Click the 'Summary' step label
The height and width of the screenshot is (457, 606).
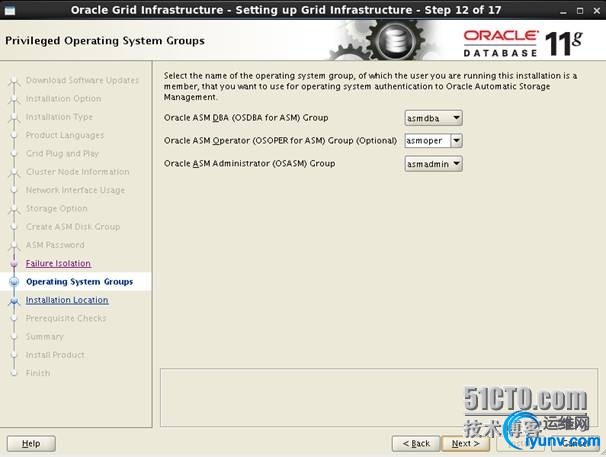[44, 336]
